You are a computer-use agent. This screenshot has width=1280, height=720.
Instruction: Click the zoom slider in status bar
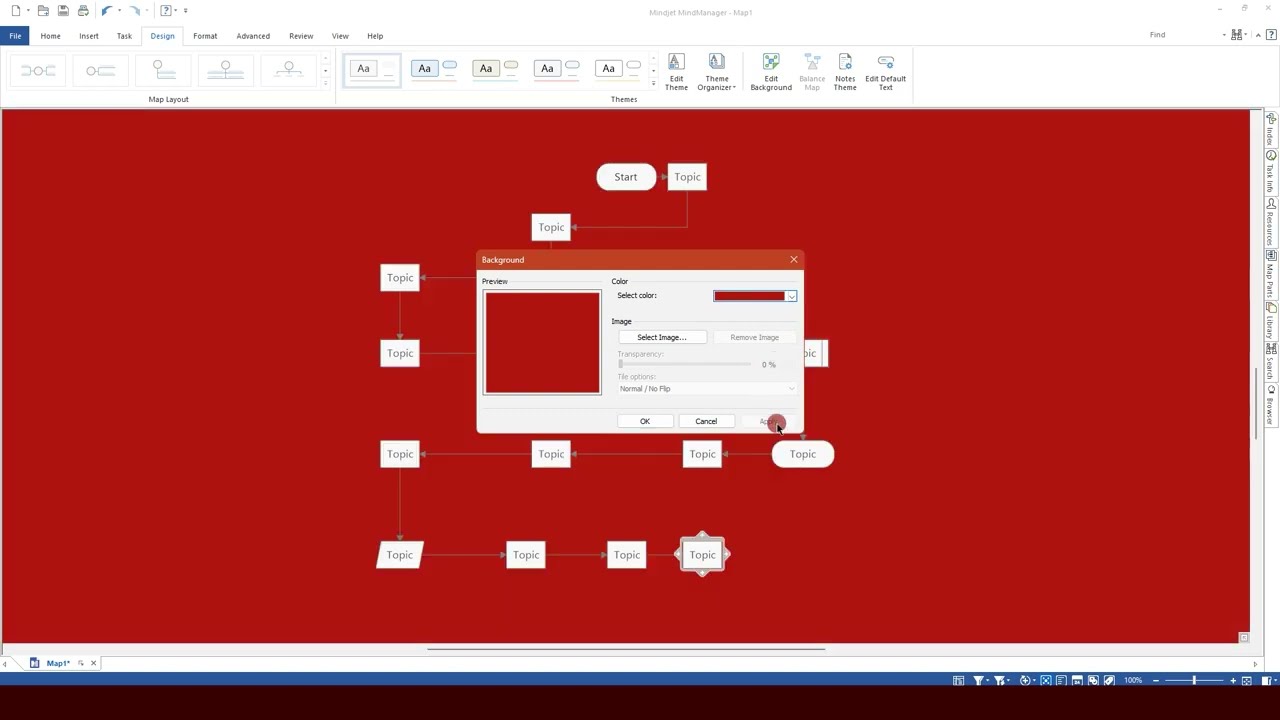pyautogui.click(x=1193, y=681)
